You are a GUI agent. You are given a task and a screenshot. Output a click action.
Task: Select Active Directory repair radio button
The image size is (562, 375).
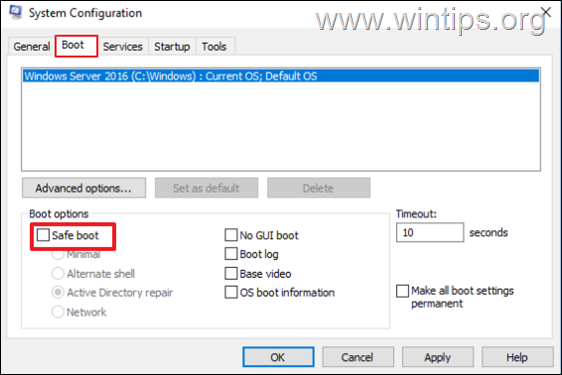[58, 292]
